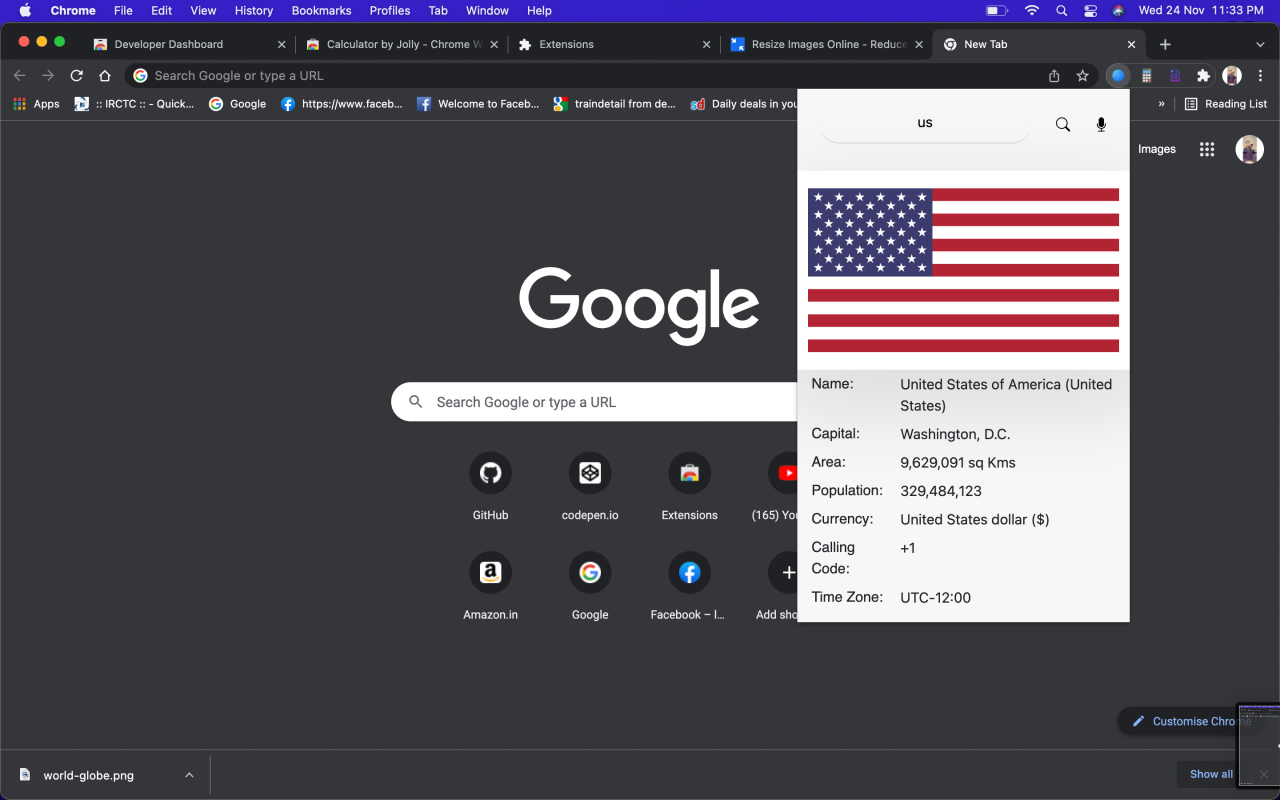Viewport: 1280px width, 800px height.
Task: Click the population value 329,484,123
Action: pyautogui.click(x=941, y=491)
